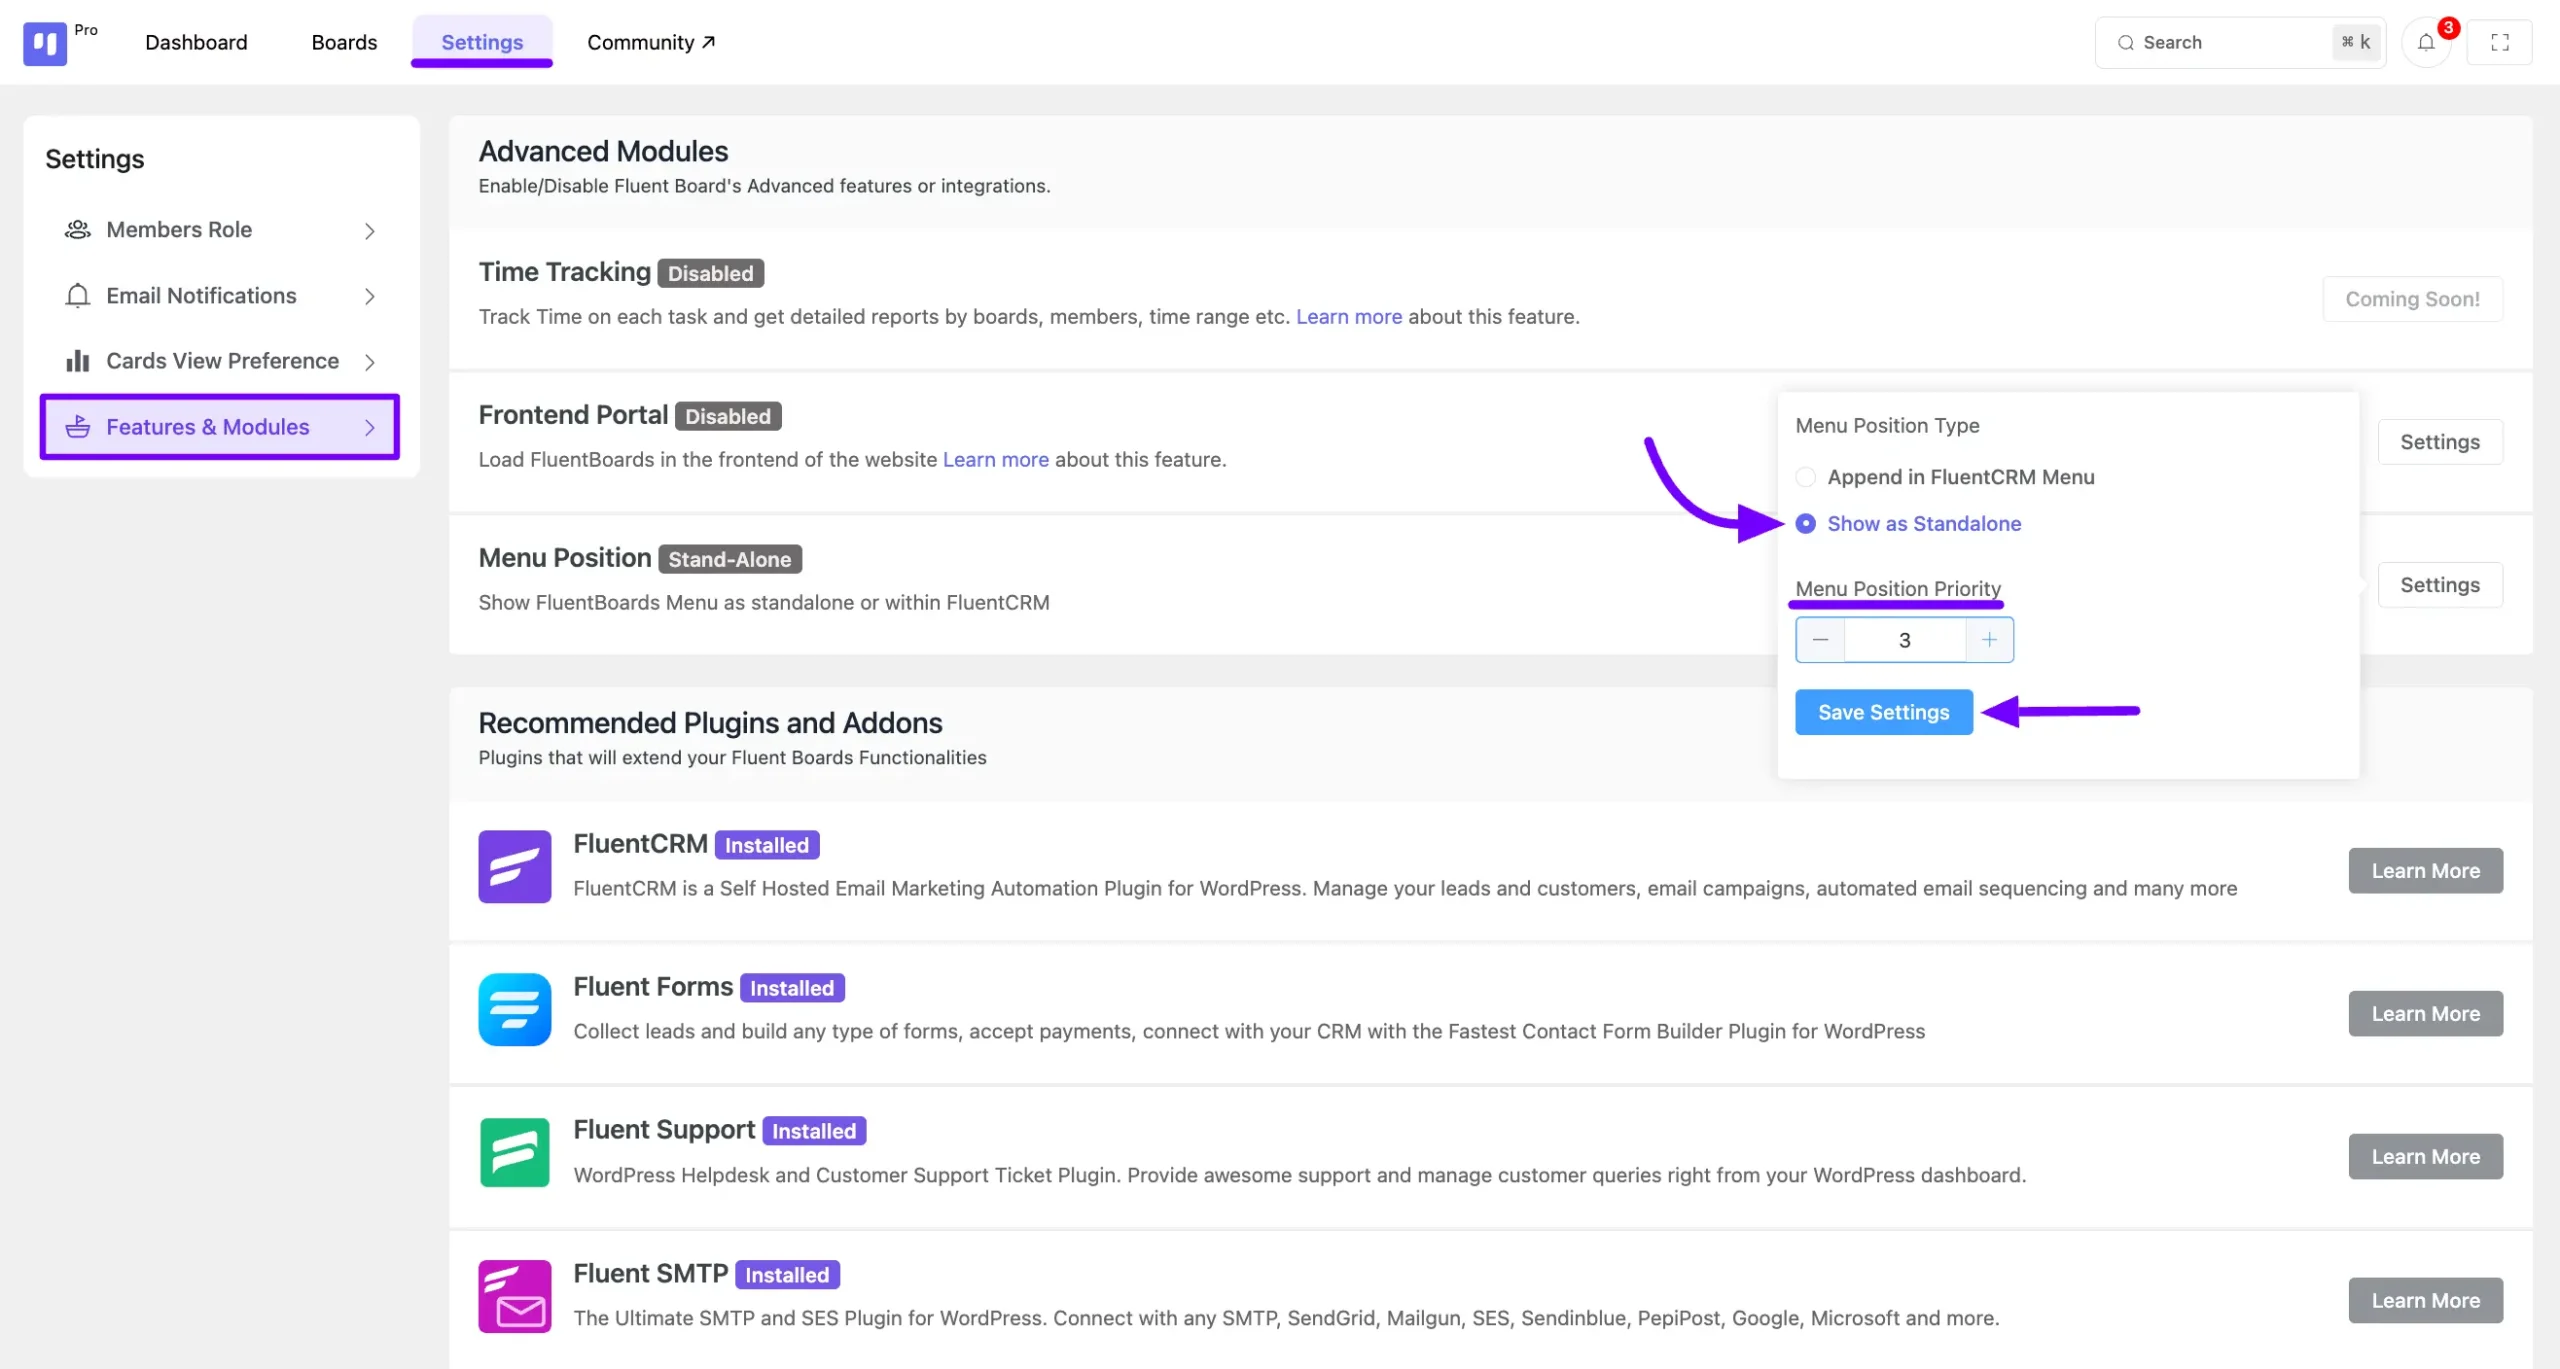Open Members Role settings
Viewport: 2560px width, 1369px height.
tap(220, 230)
